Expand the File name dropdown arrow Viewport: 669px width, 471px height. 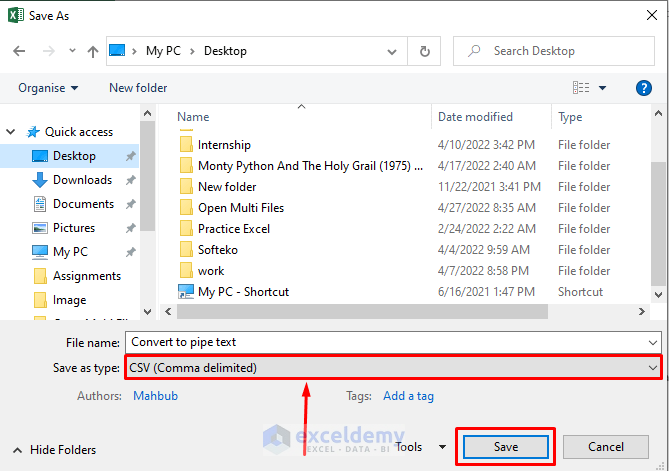coord(652,343)
